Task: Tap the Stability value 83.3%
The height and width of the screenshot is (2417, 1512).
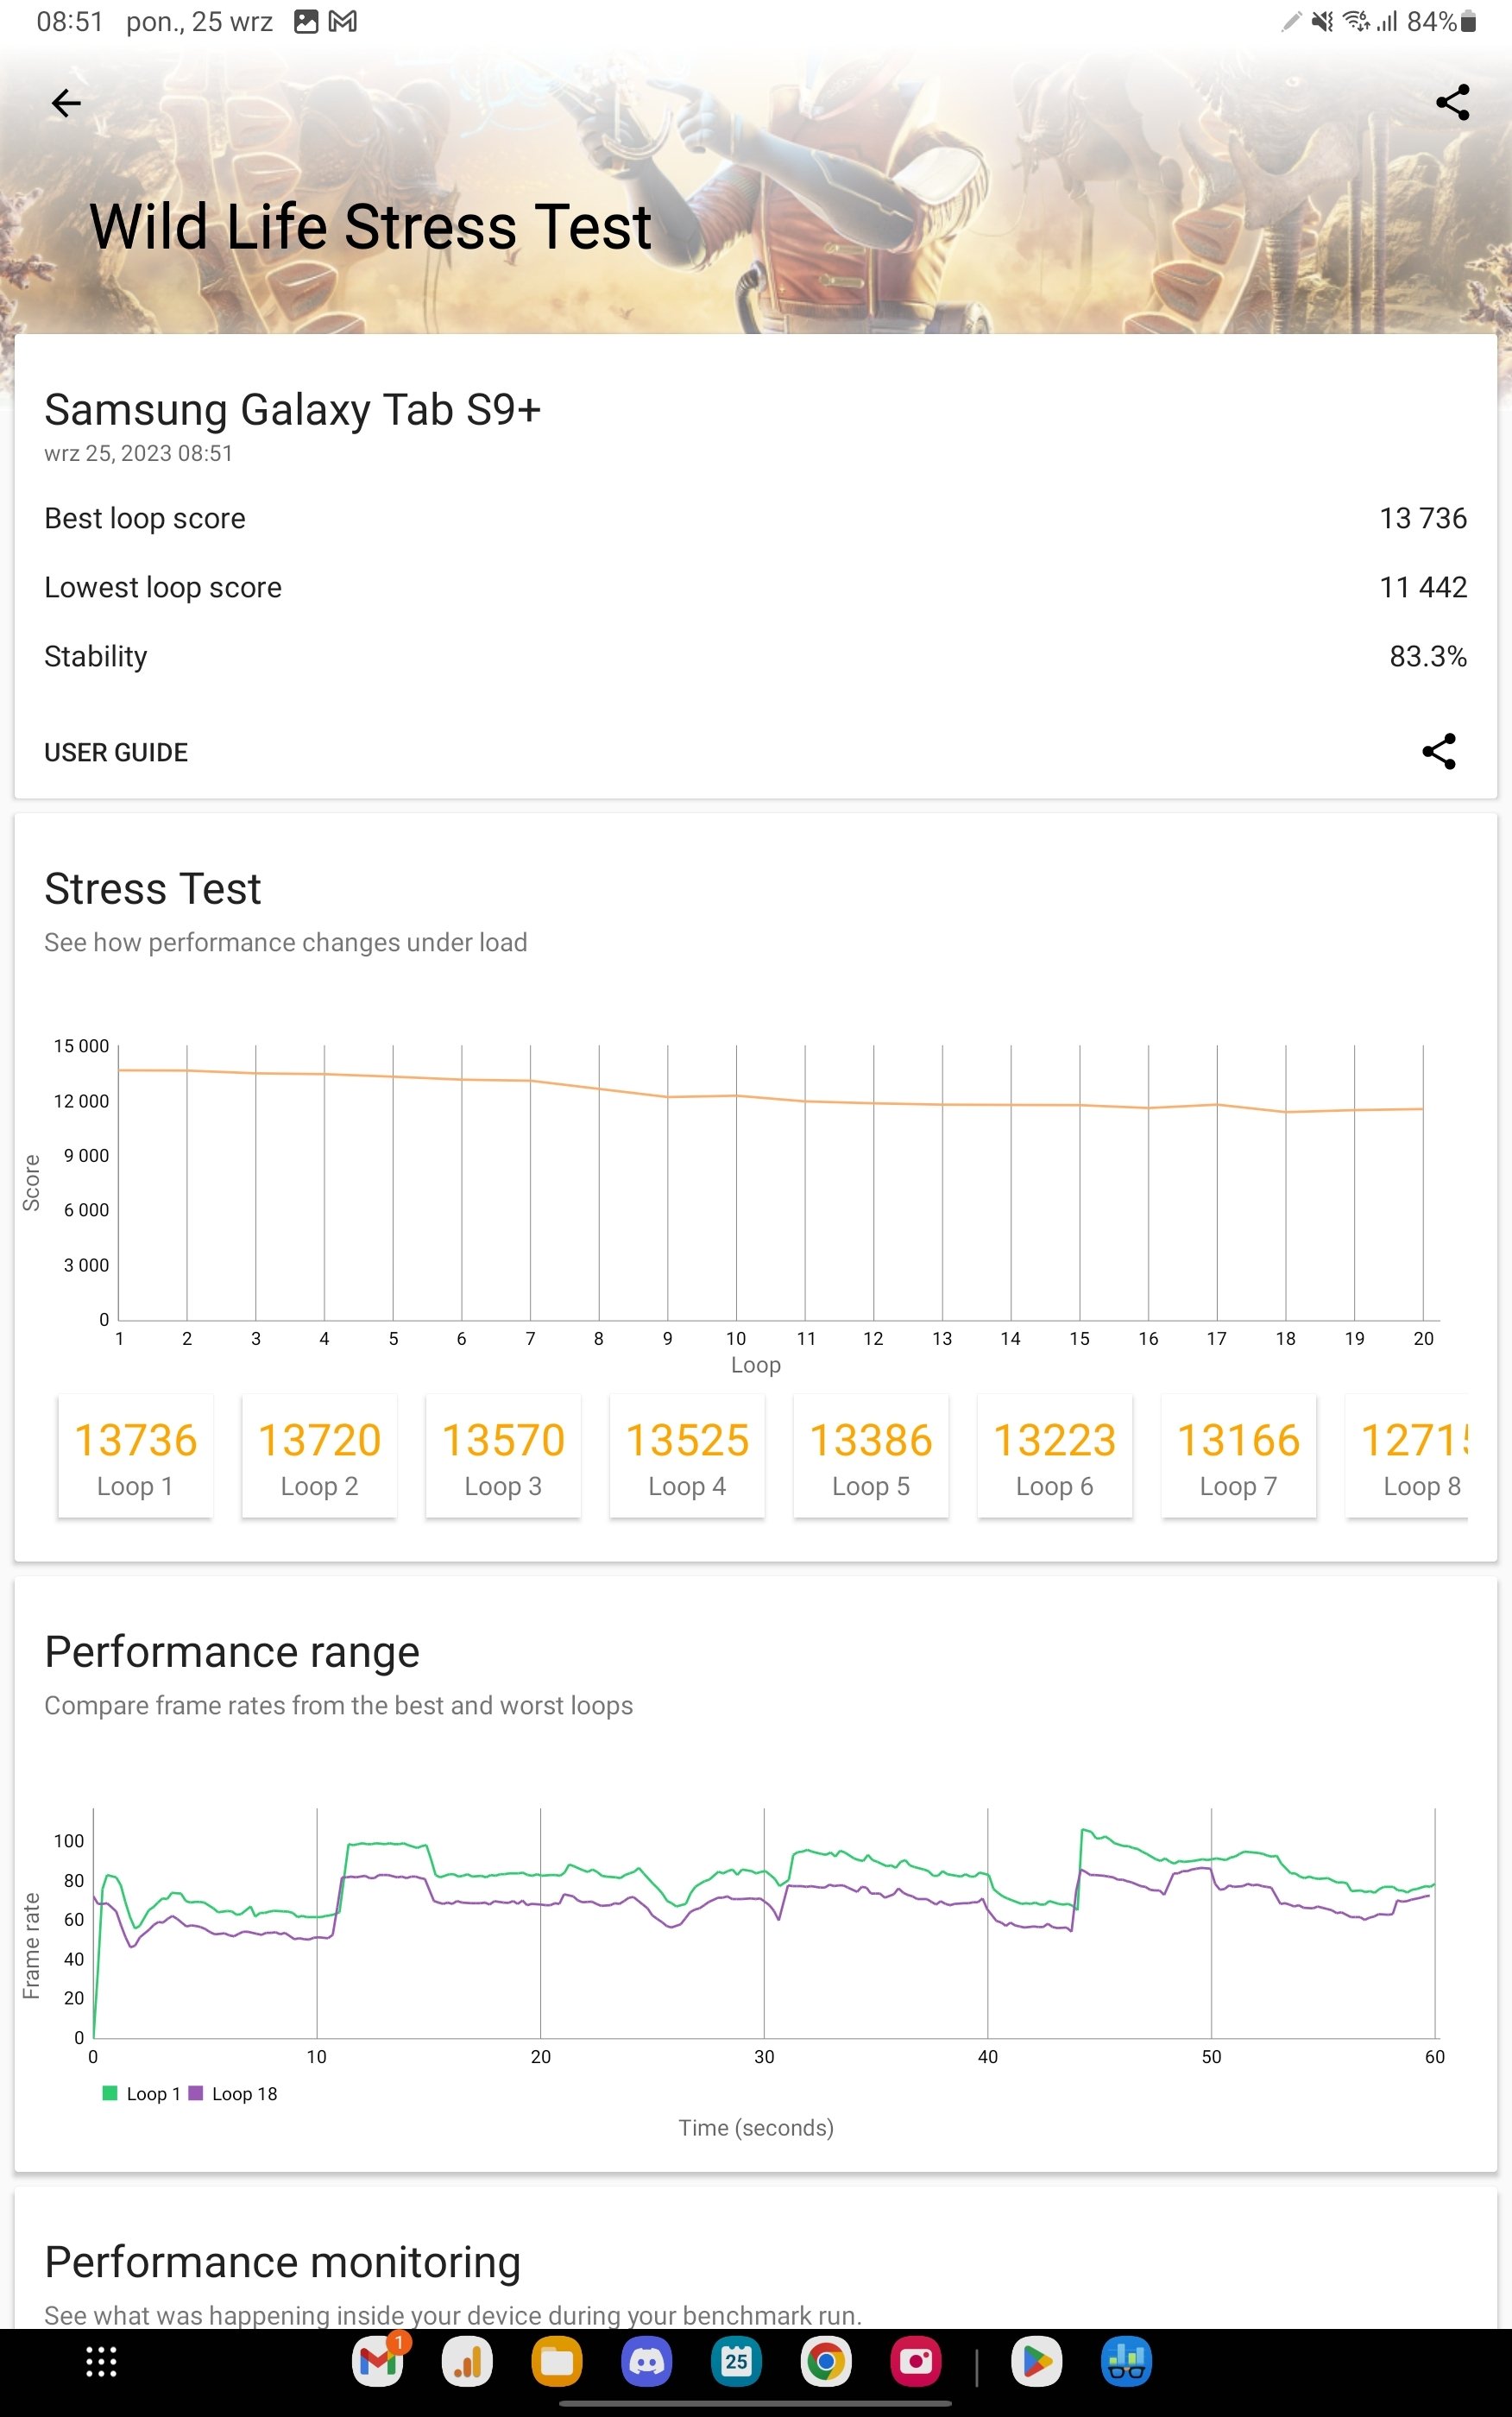Action: click(1428, 656)
